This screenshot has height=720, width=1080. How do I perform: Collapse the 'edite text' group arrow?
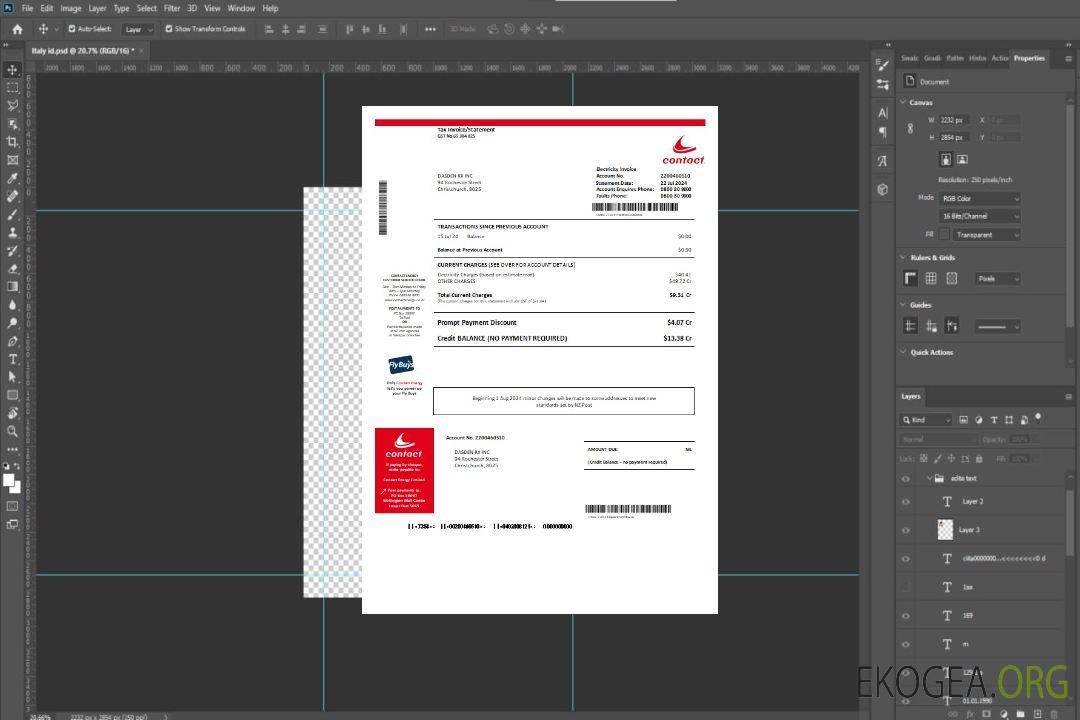(x=928, y=478)
